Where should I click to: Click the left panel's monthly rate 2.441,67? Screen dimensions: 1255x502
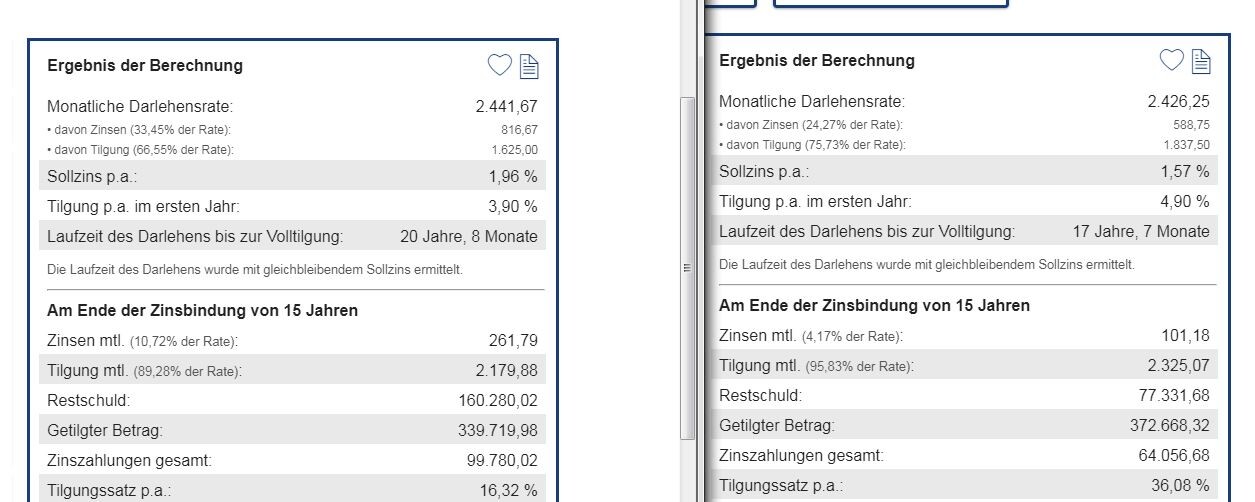[506, 106]
